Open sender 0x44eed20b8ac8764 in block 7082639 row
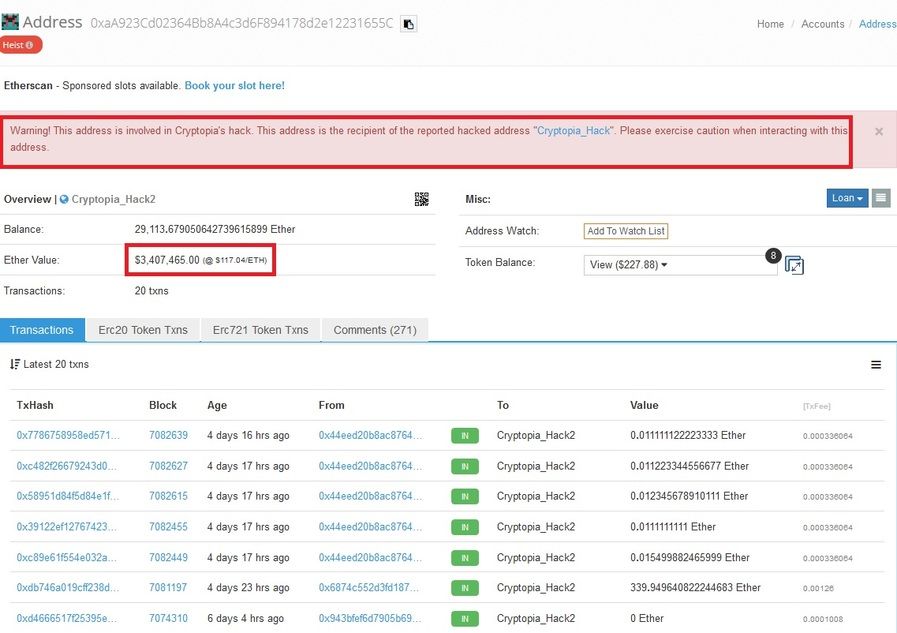This screenshot has height=633, width=897. [371, 435]
